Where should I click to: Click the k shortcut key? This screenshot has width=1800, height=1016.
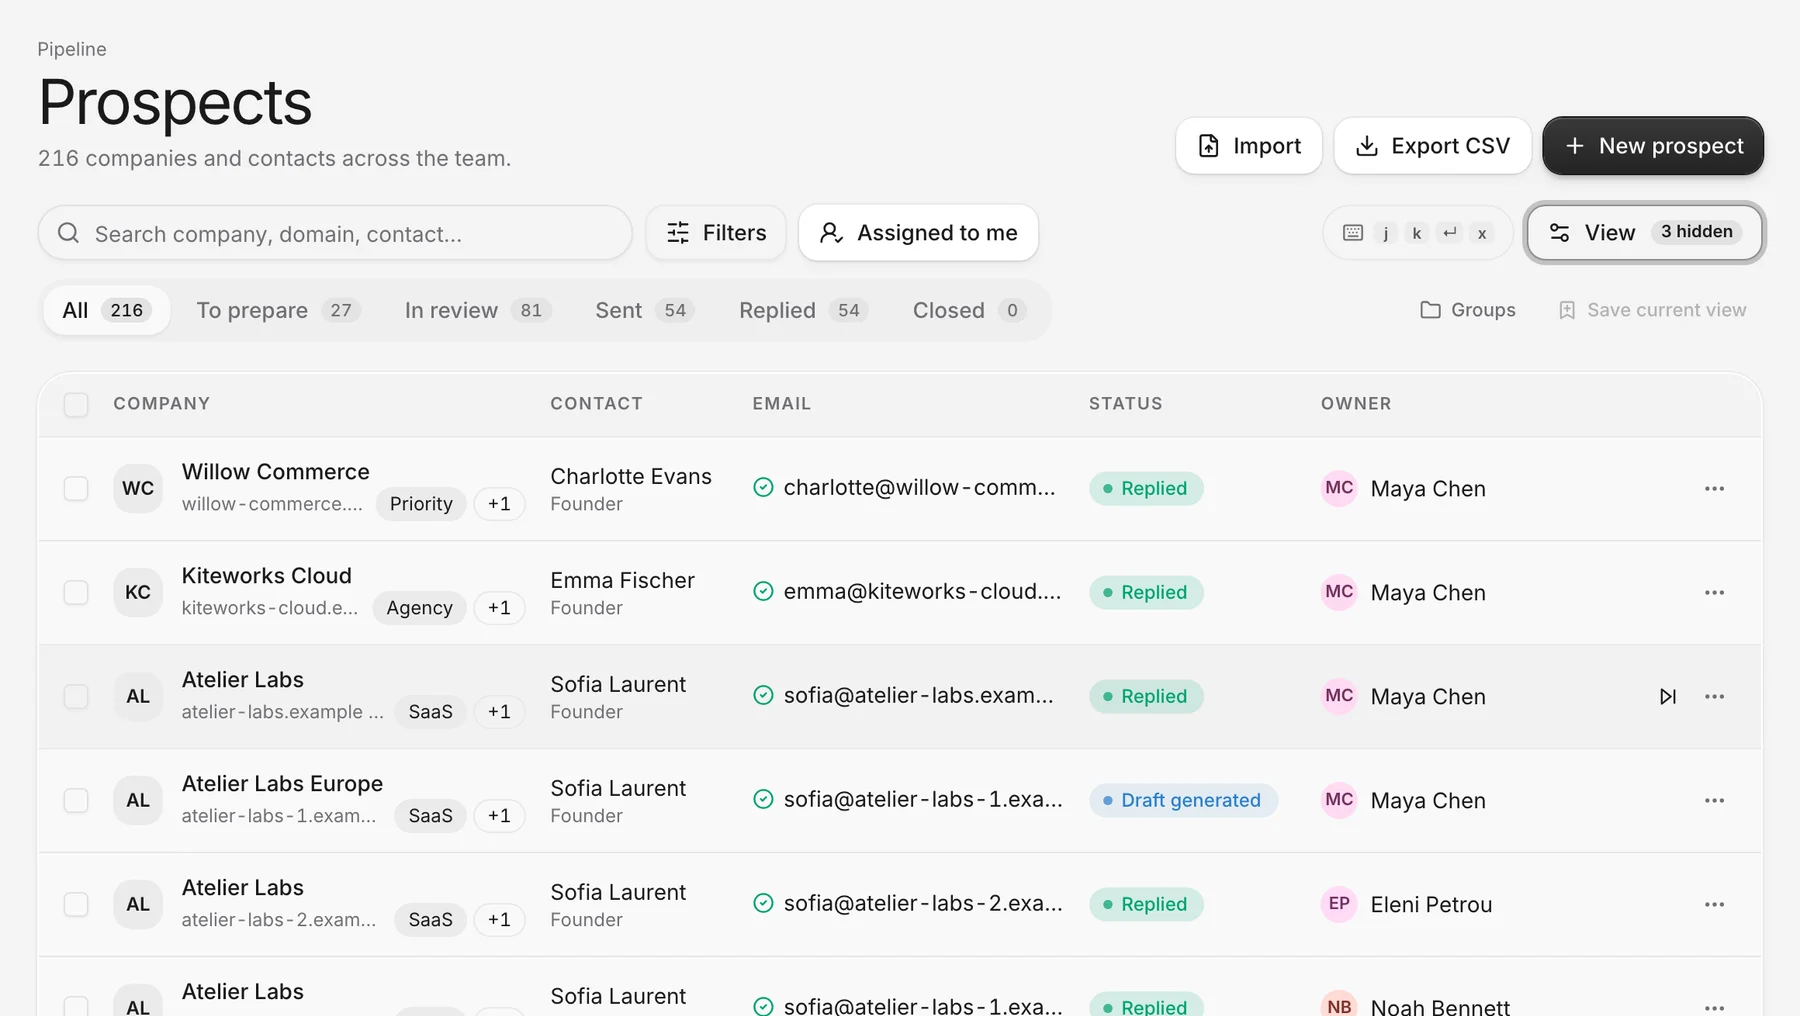pyautogui.click(x=1417, y=233)
